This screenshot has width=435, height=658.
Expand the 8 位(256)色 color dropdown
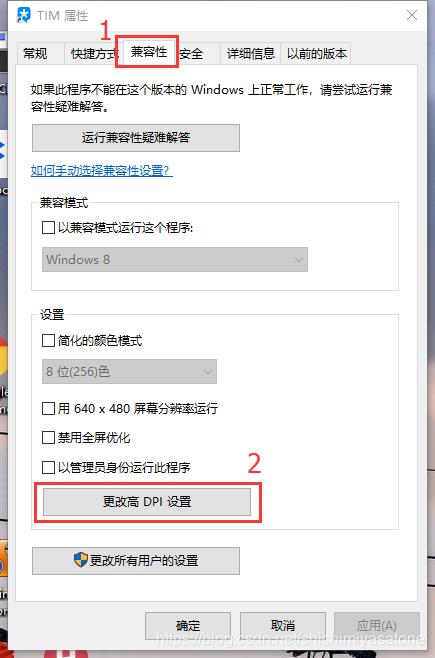129,371
